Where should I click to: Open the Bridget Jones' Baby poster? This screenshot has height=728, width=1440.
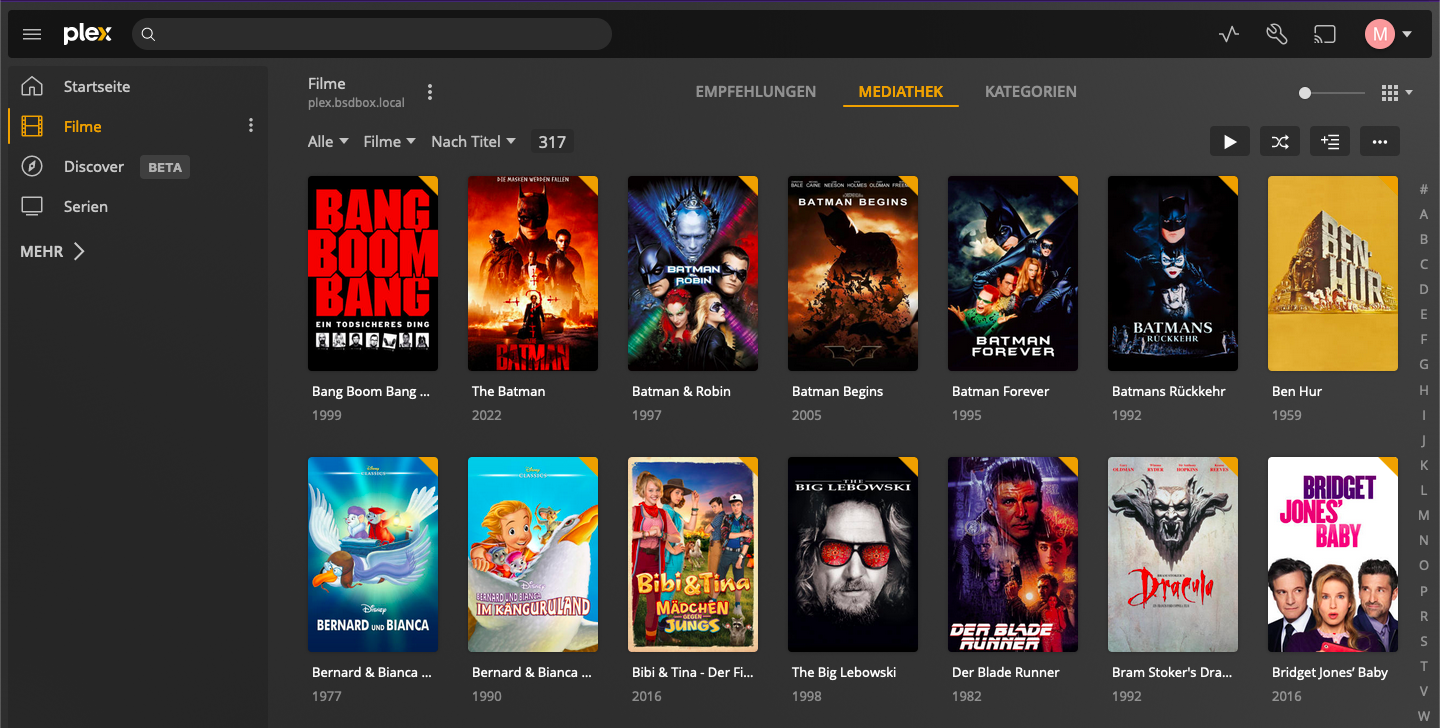click(1333, 554)
